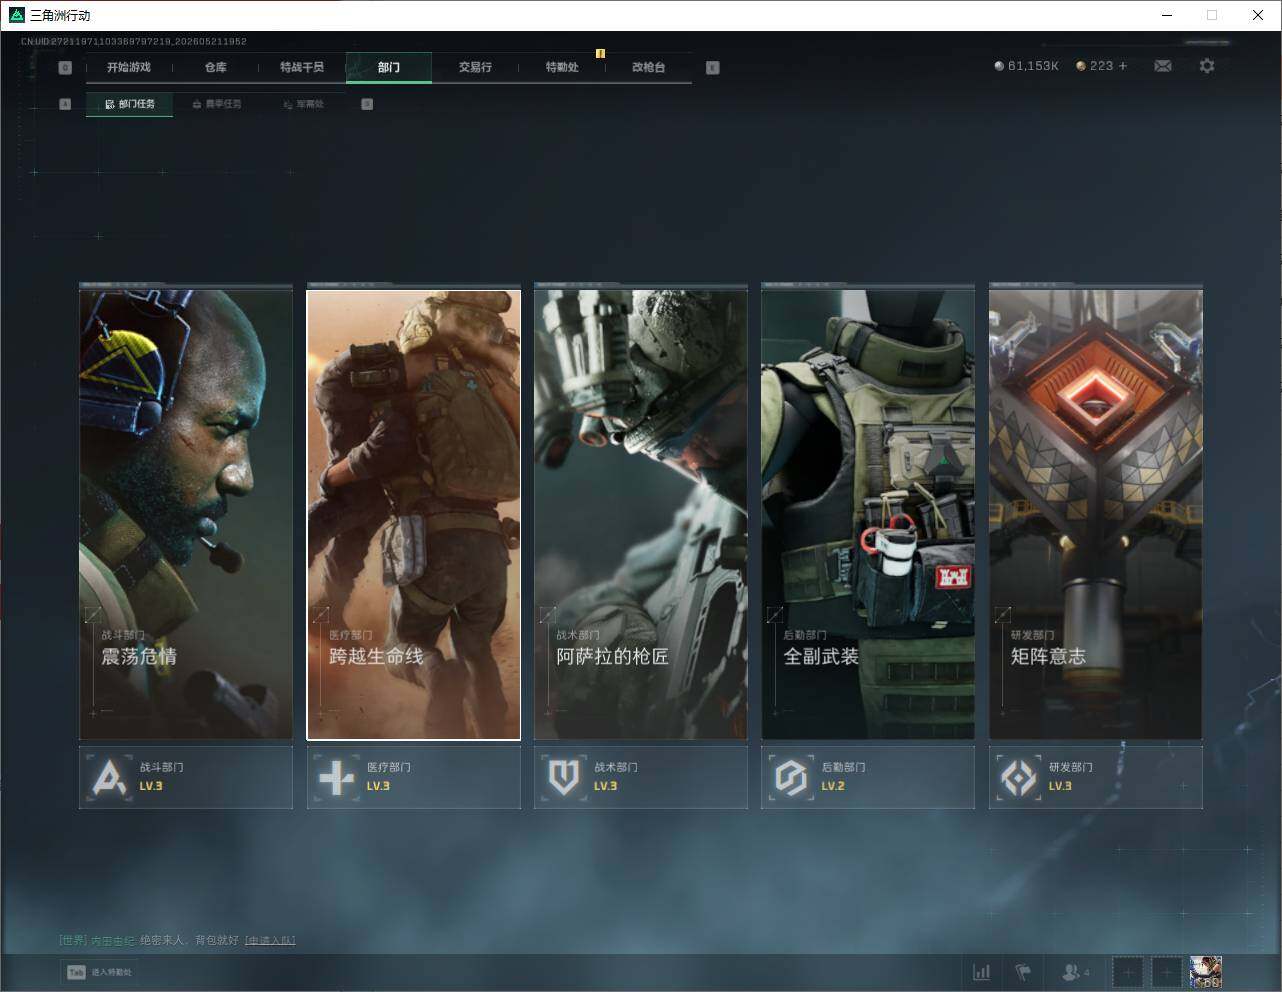The image size is (1282, 992).
Task: Open the mail inbox envelope icon
Action: (1163, 66)
